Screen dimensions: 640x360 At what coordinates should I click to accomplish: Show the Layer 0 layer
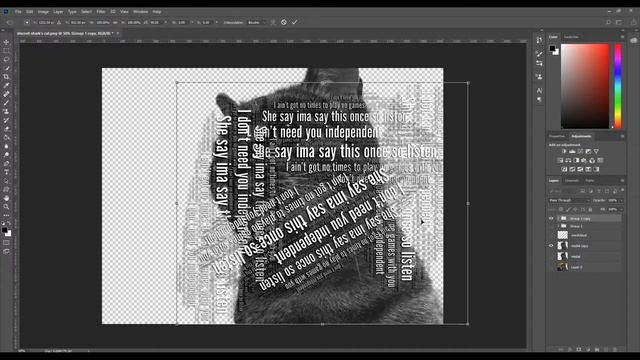coord(551,267)
